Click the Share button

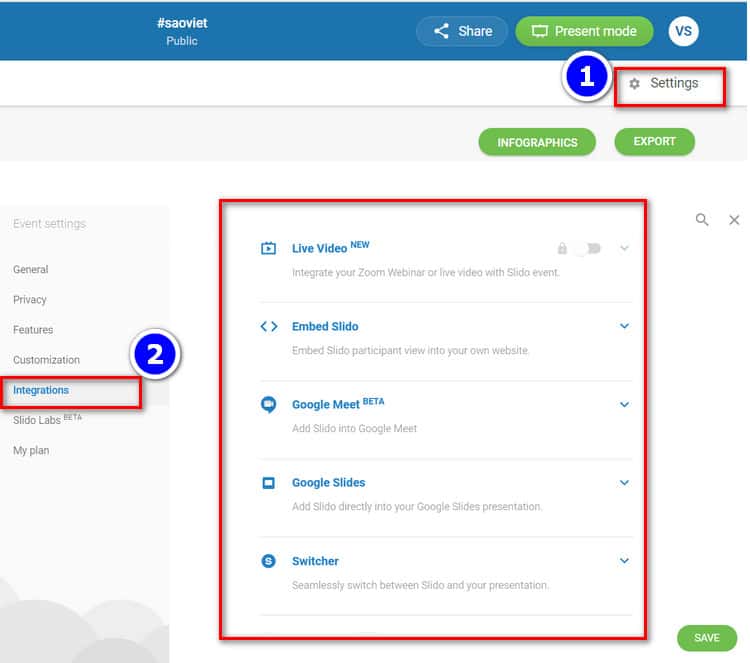(462, 31)
